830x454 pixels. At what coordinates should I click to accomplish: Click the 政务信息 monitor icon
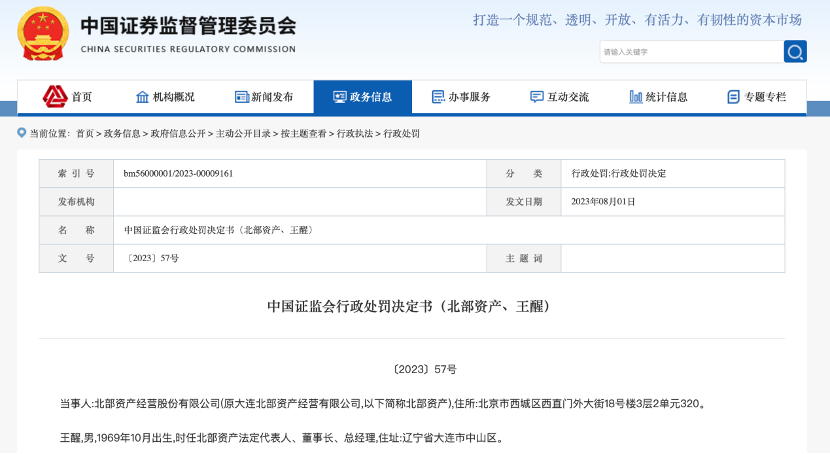point(339,97)
